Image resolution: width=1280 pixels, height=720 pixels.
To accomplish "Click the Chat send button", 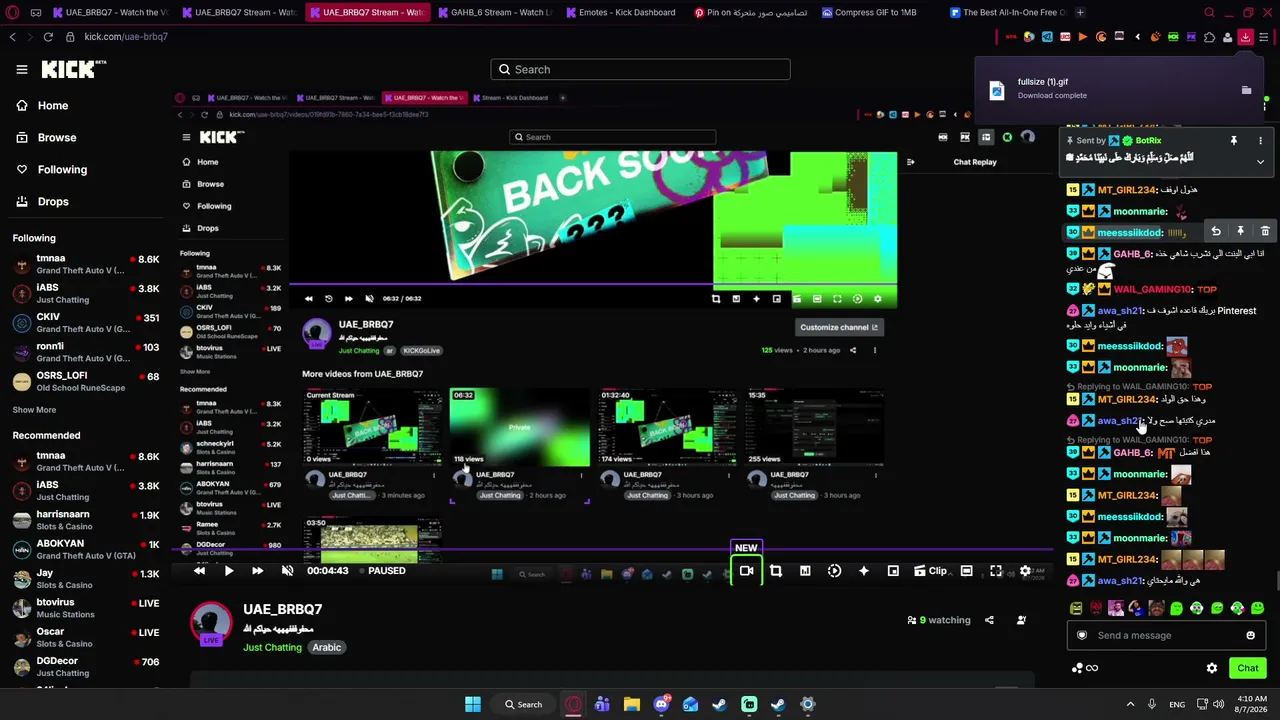I will 1247,668.
